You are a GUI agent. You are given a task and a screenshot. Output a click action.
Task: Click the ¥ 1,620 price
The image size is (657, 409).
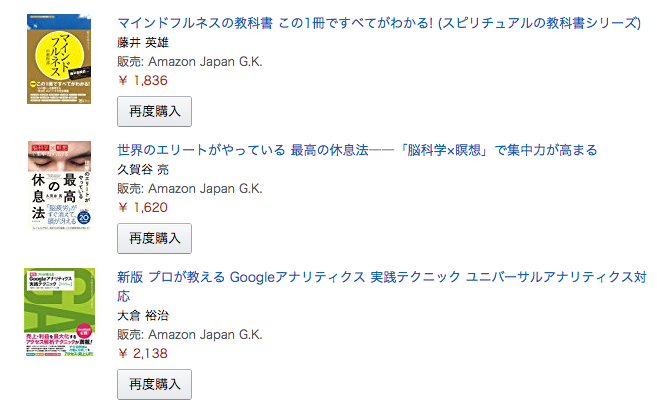click(143, 207)
